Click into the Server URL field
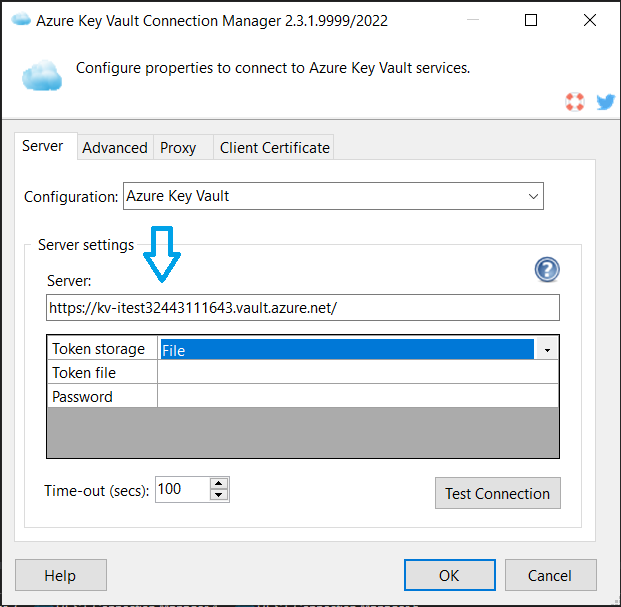 coord(302,308)
